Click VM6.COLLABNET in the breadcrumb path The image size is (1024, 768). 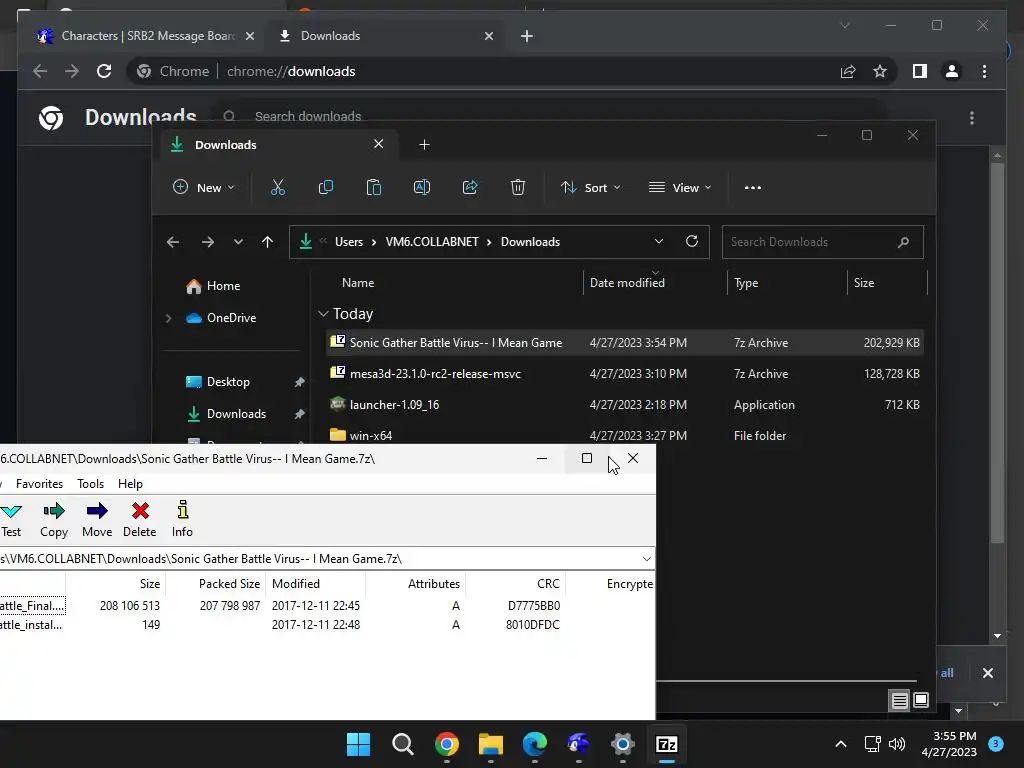tap(432, 242)
